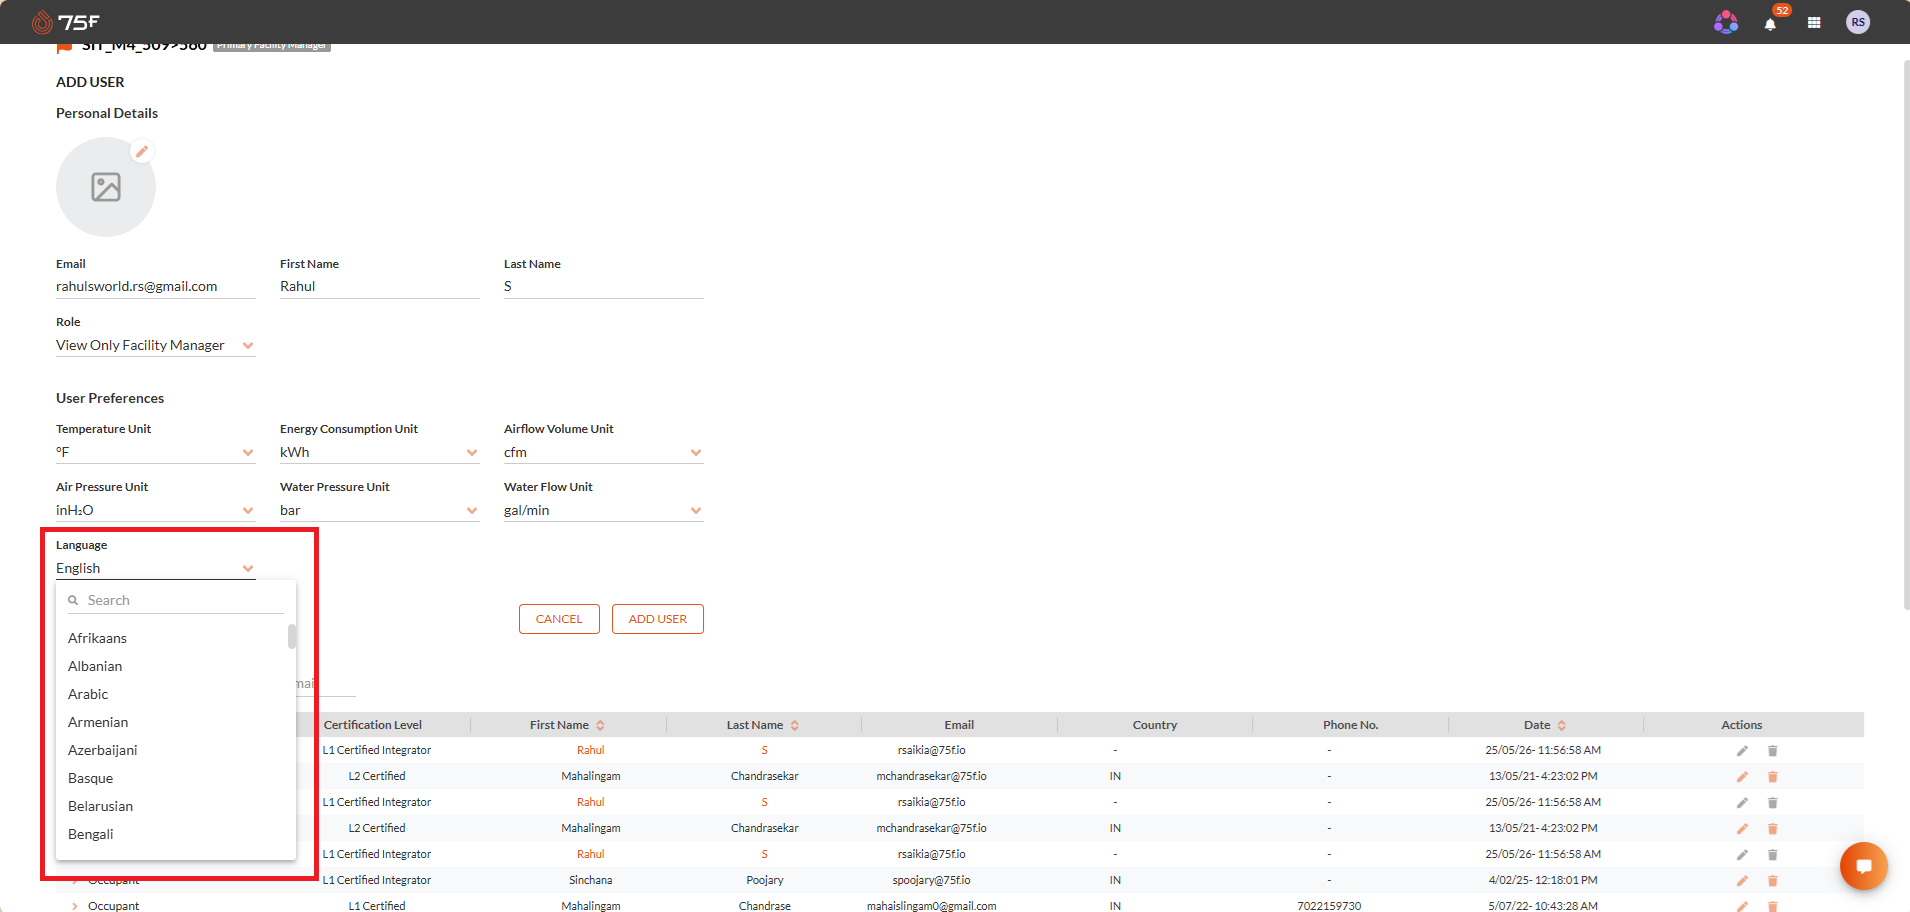The height and width of the screenshot is (912, 1910).
Task: Expand the Occupant row chevron
Action: coord(75,906)
